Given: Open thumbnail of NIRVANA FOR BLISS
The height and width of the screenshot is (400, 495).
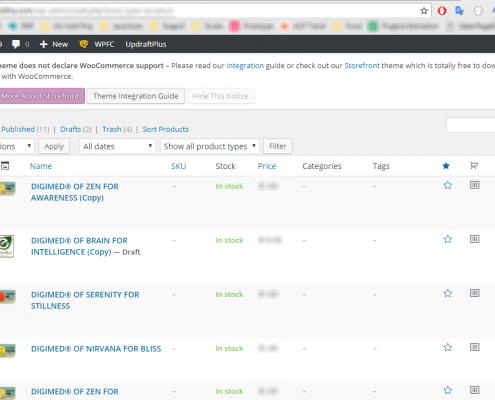Looking at the screenshot, I should [x=7, y=351].
